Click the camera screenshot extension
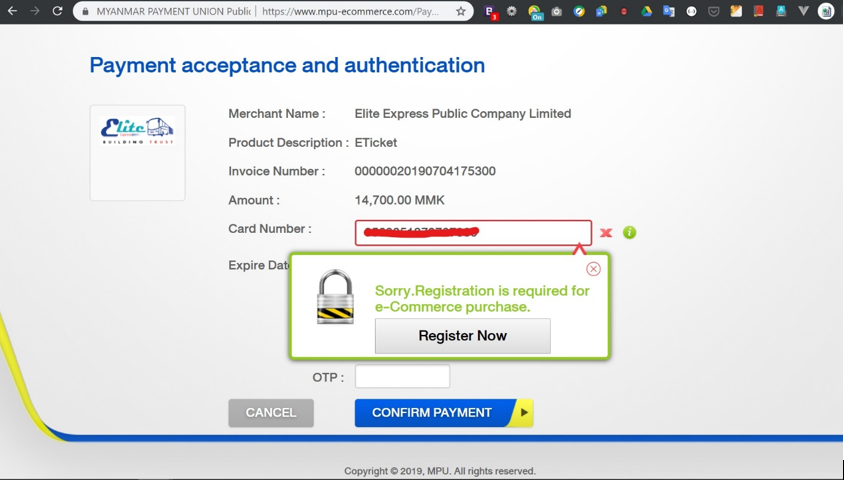The image size is (845, 481). [557, 11]
